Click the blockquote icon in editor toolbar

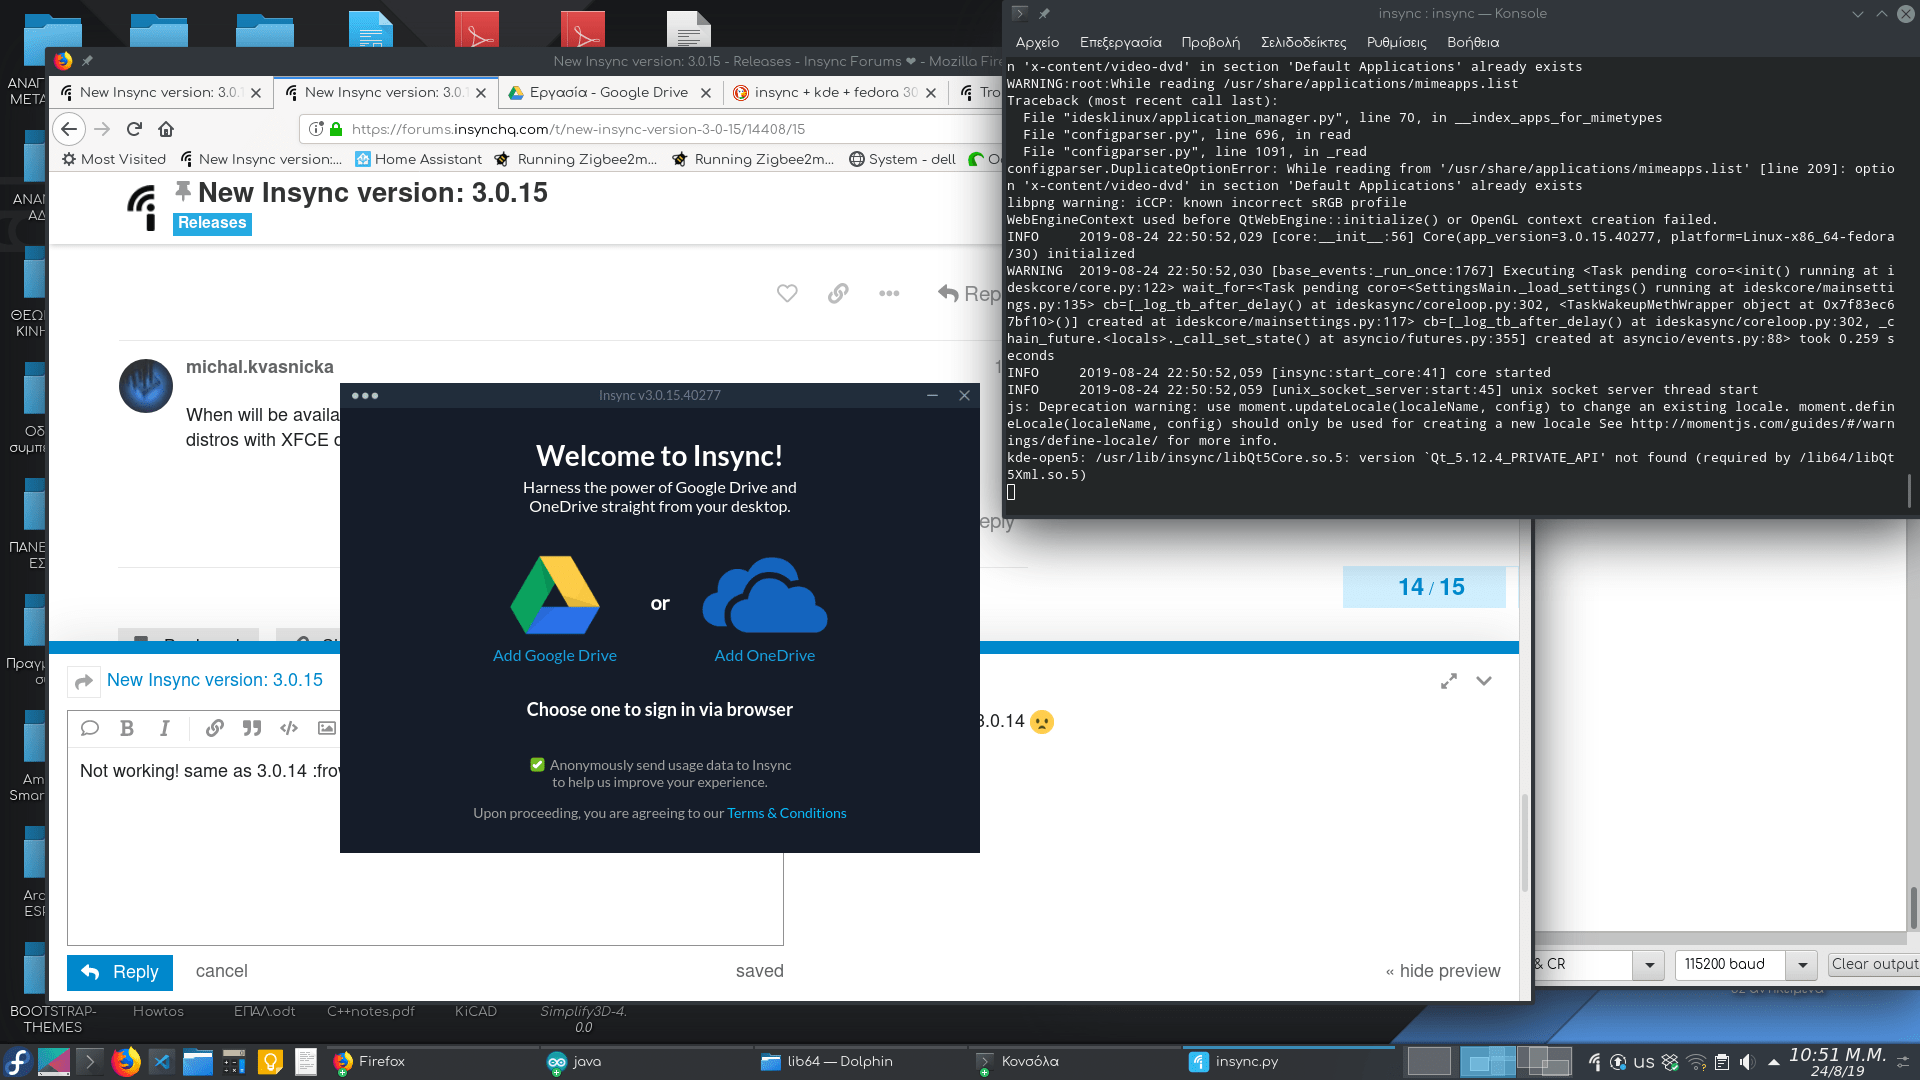[252, 728]
